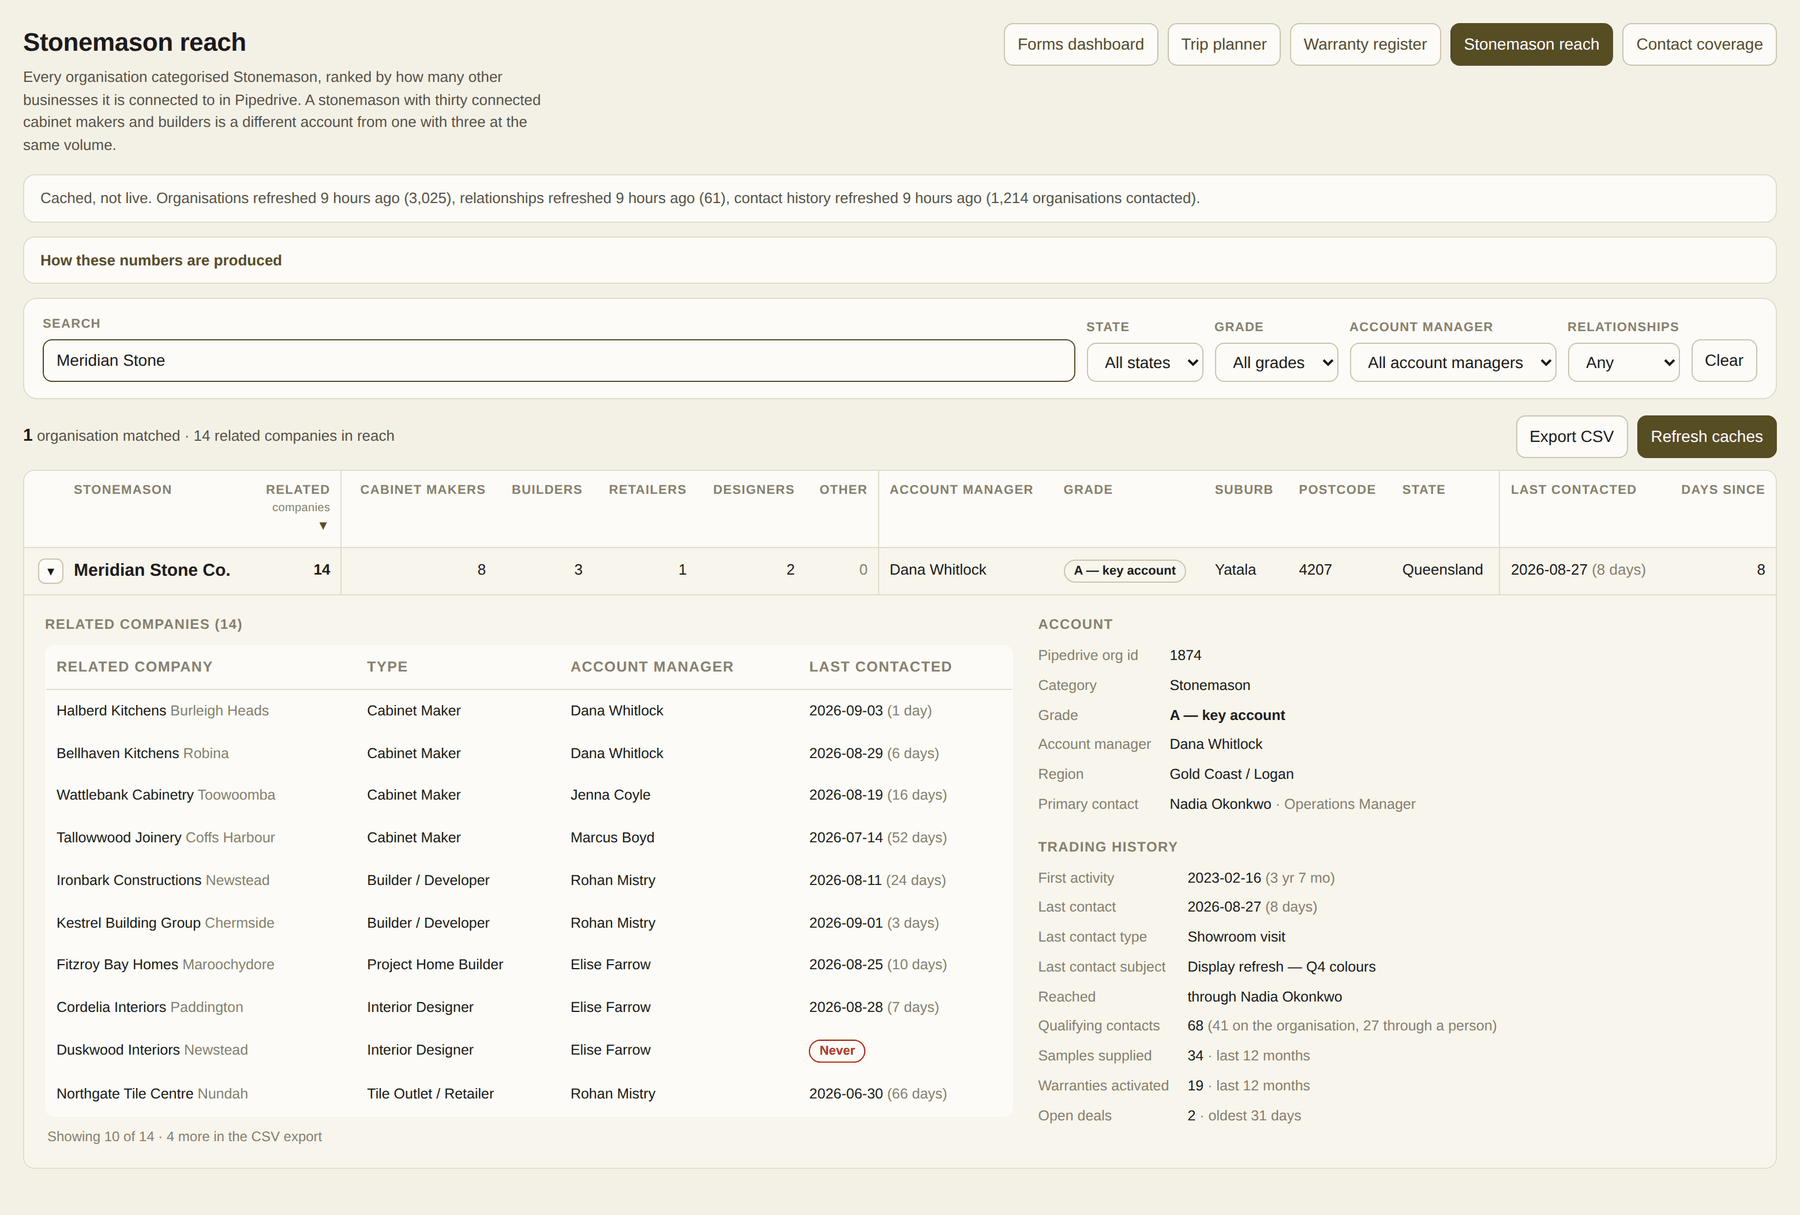Click Jenna Coyle account manager cell
Screen dimensions: 1800x1215
click(610, 795)
